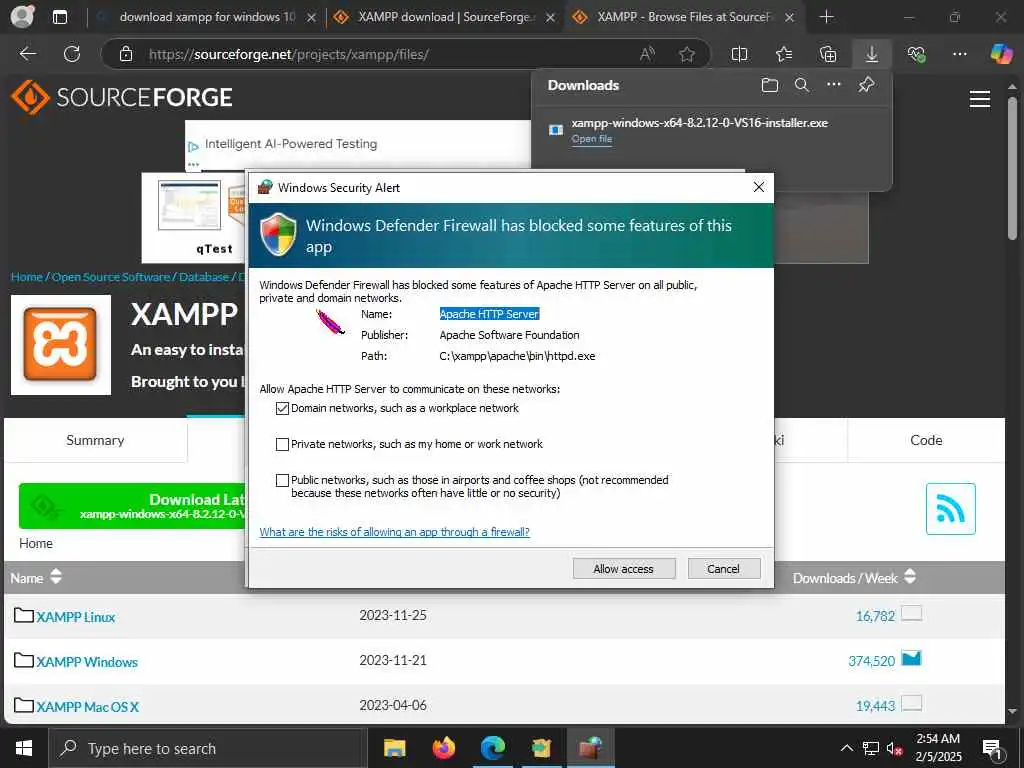Switch to download xampp for windows tab

(207, 17)
